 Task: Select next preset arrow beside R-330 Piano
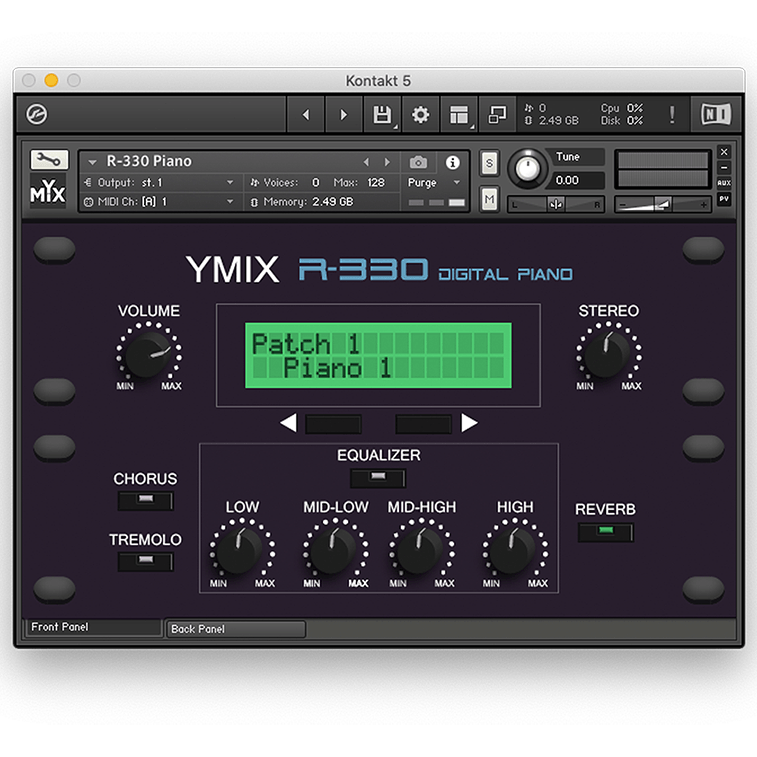coord(387,162)
